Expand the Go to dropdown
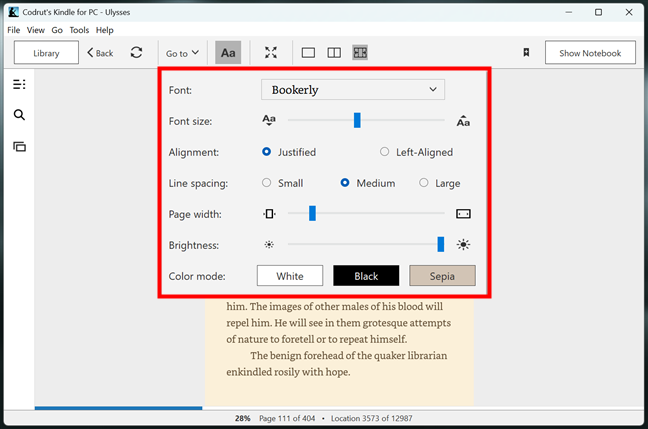Image resolution: width=648 pixels, height=429 pixels. [182, 53]
